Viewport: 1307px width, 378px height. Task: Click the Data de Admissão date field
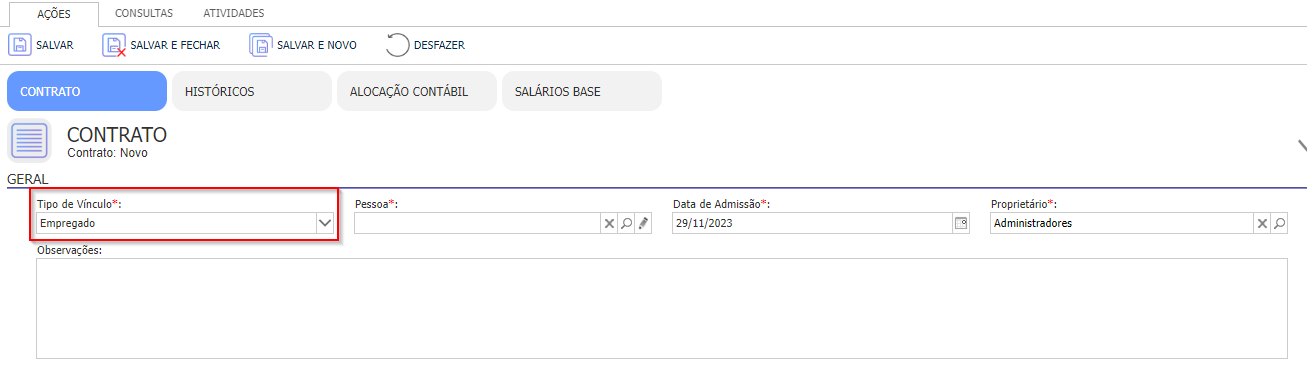tap(812, 224)
